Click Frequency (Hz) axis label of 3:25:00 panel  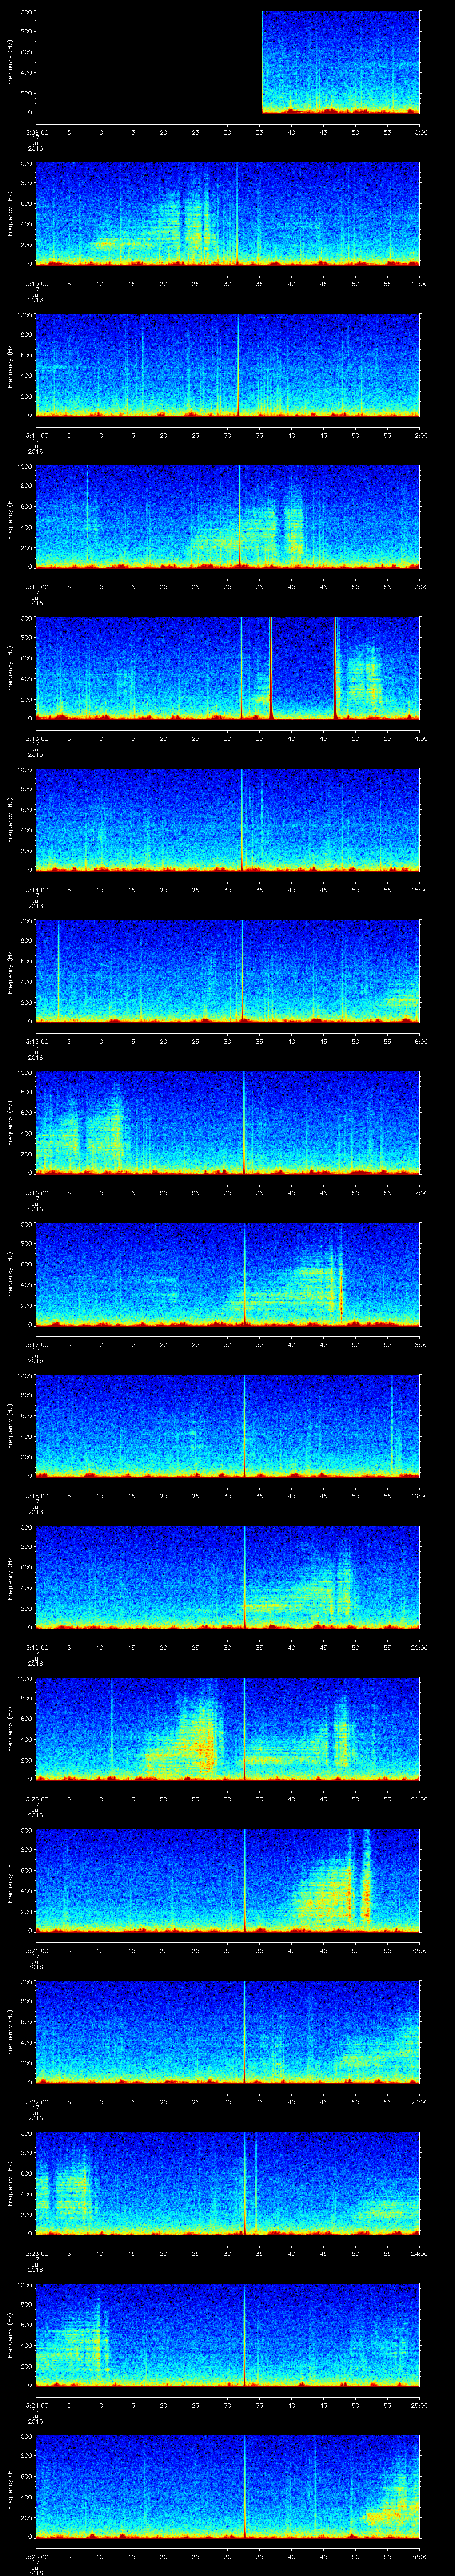pyautogui.click(x=10, y=2486)
